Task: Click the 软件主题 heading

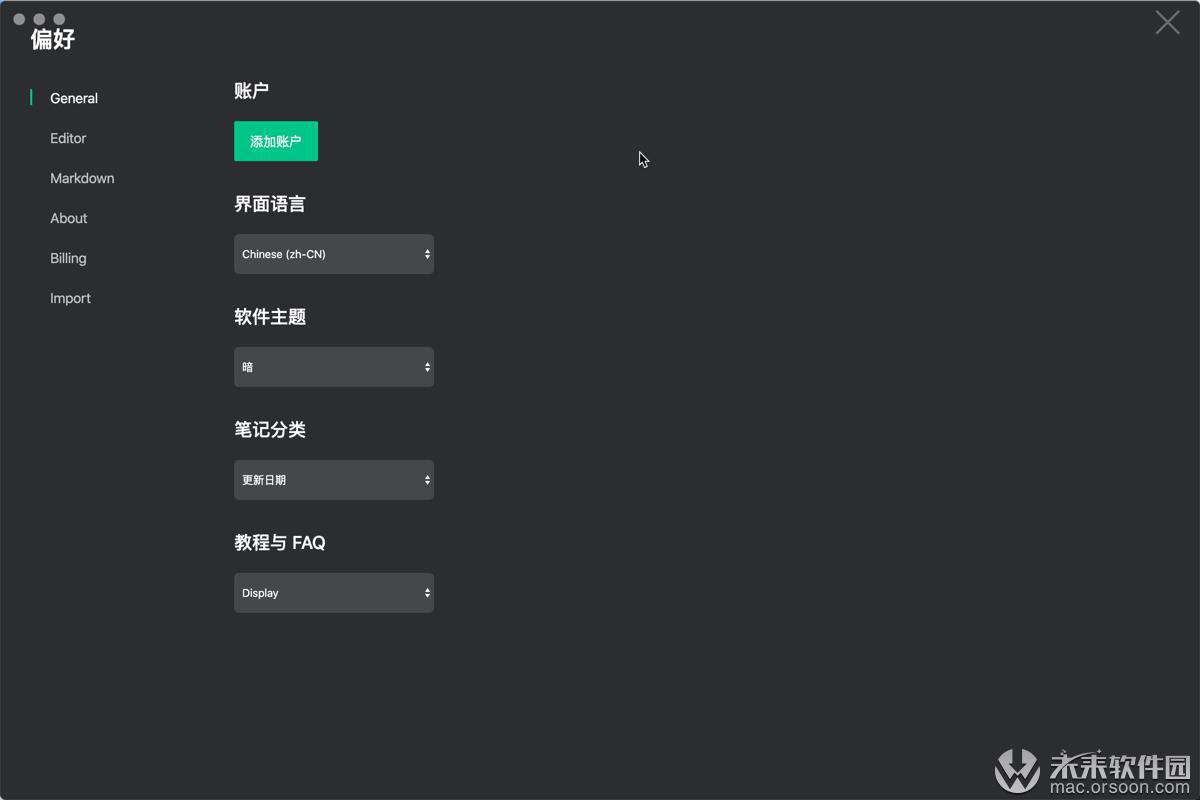Action: click(x=270, y=317)
